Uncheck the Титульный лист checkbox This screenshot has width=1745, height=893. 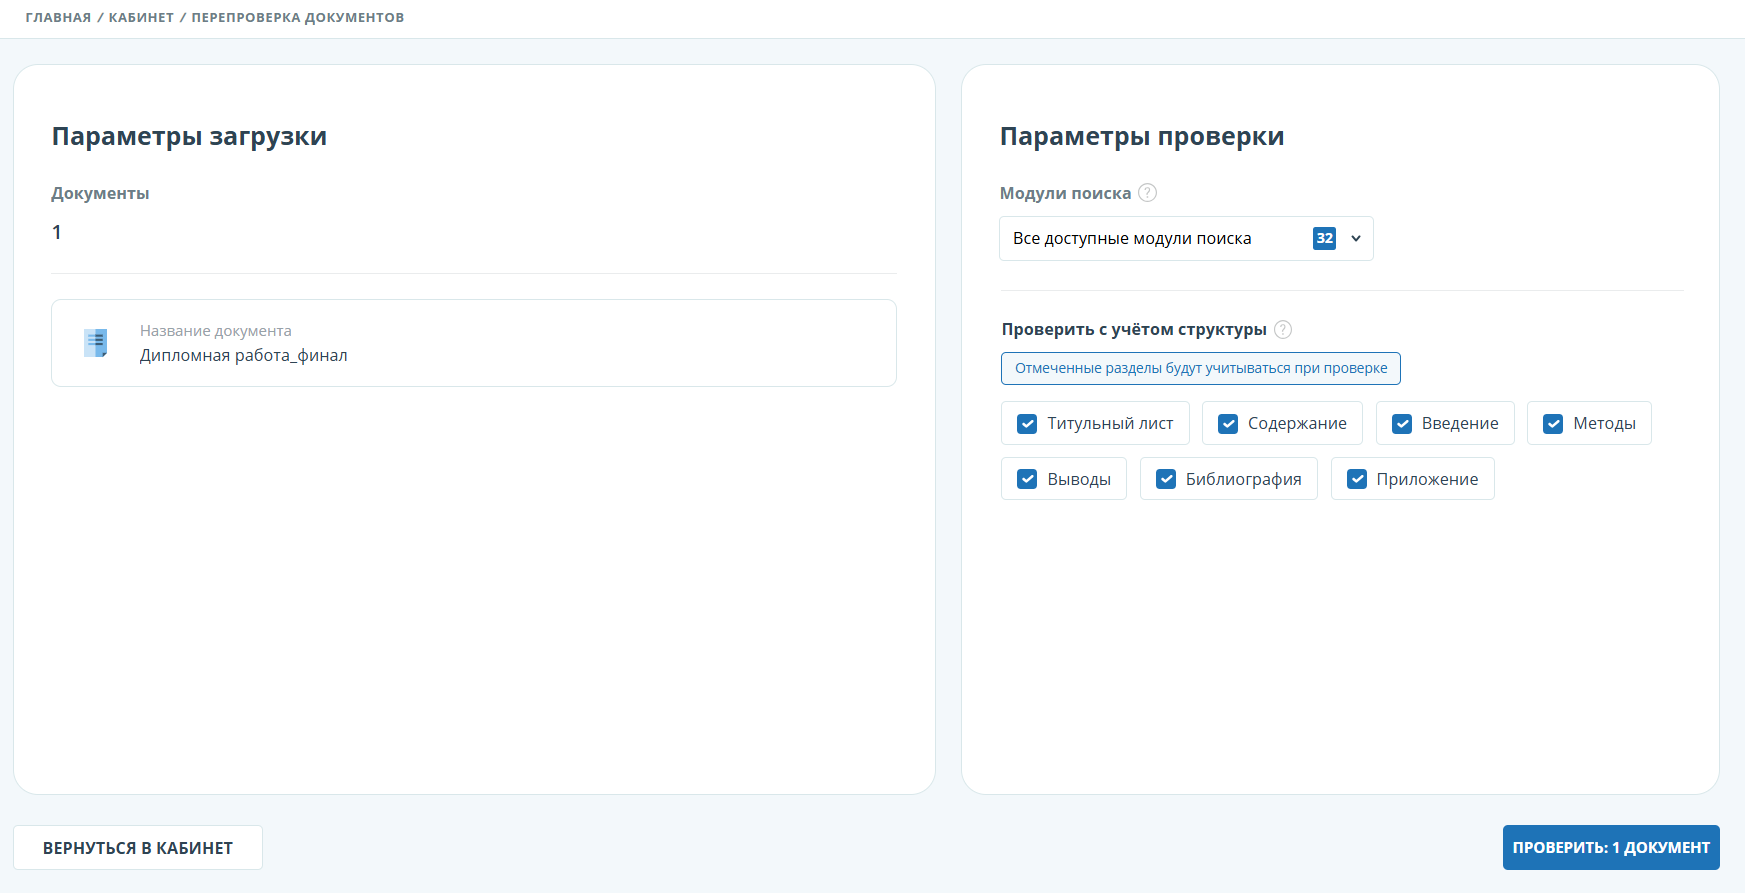pos(1027,424)
